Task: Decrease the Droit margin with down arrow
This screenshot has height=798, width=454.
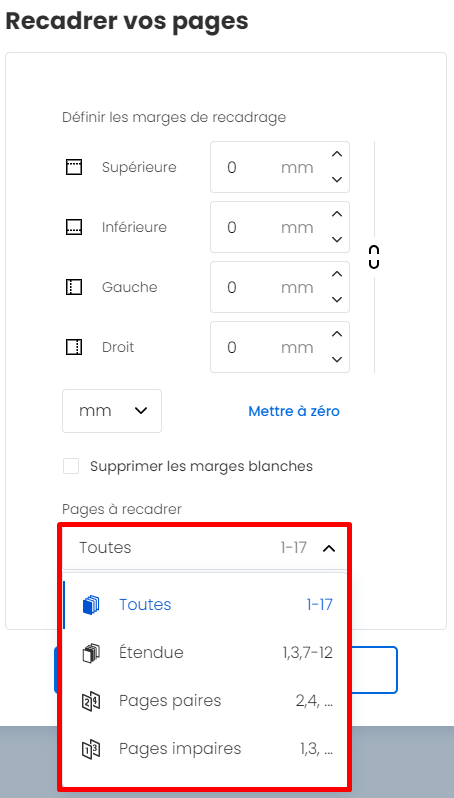Action: click(x=337, y=360)
